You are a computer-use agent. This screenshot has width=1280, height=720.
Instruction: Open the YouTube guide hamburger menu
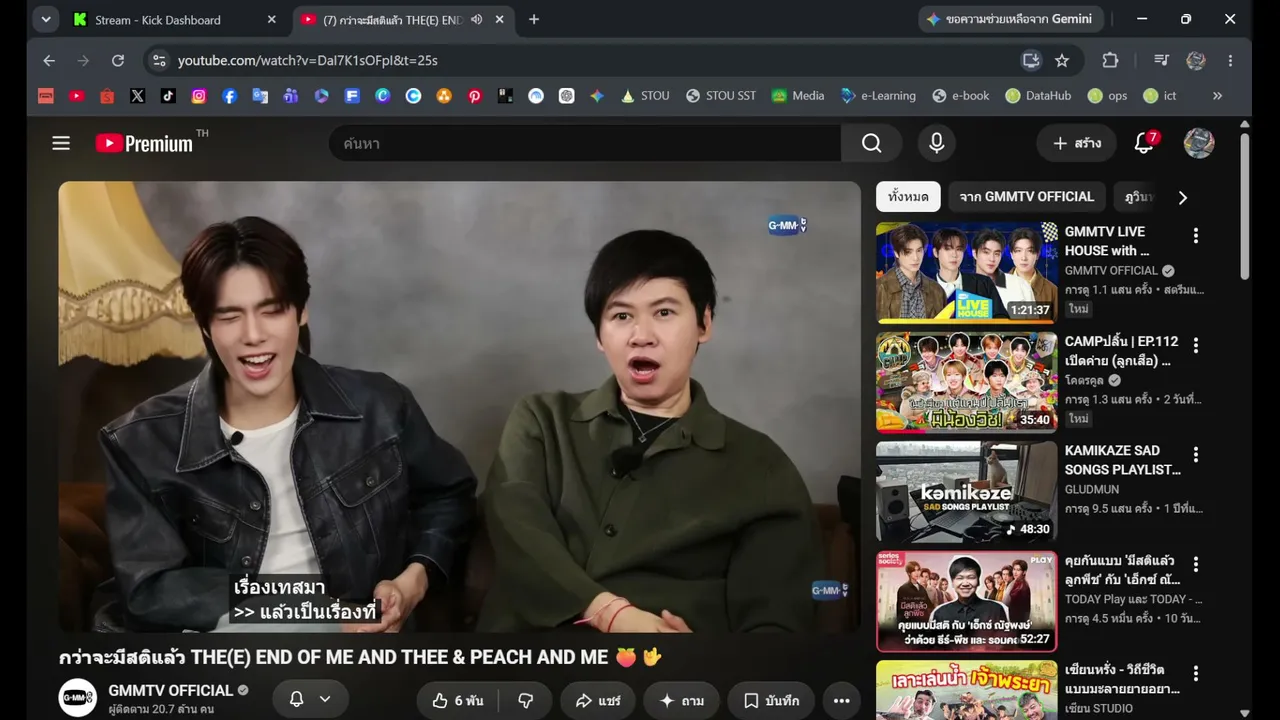click(x=61, y=143)
